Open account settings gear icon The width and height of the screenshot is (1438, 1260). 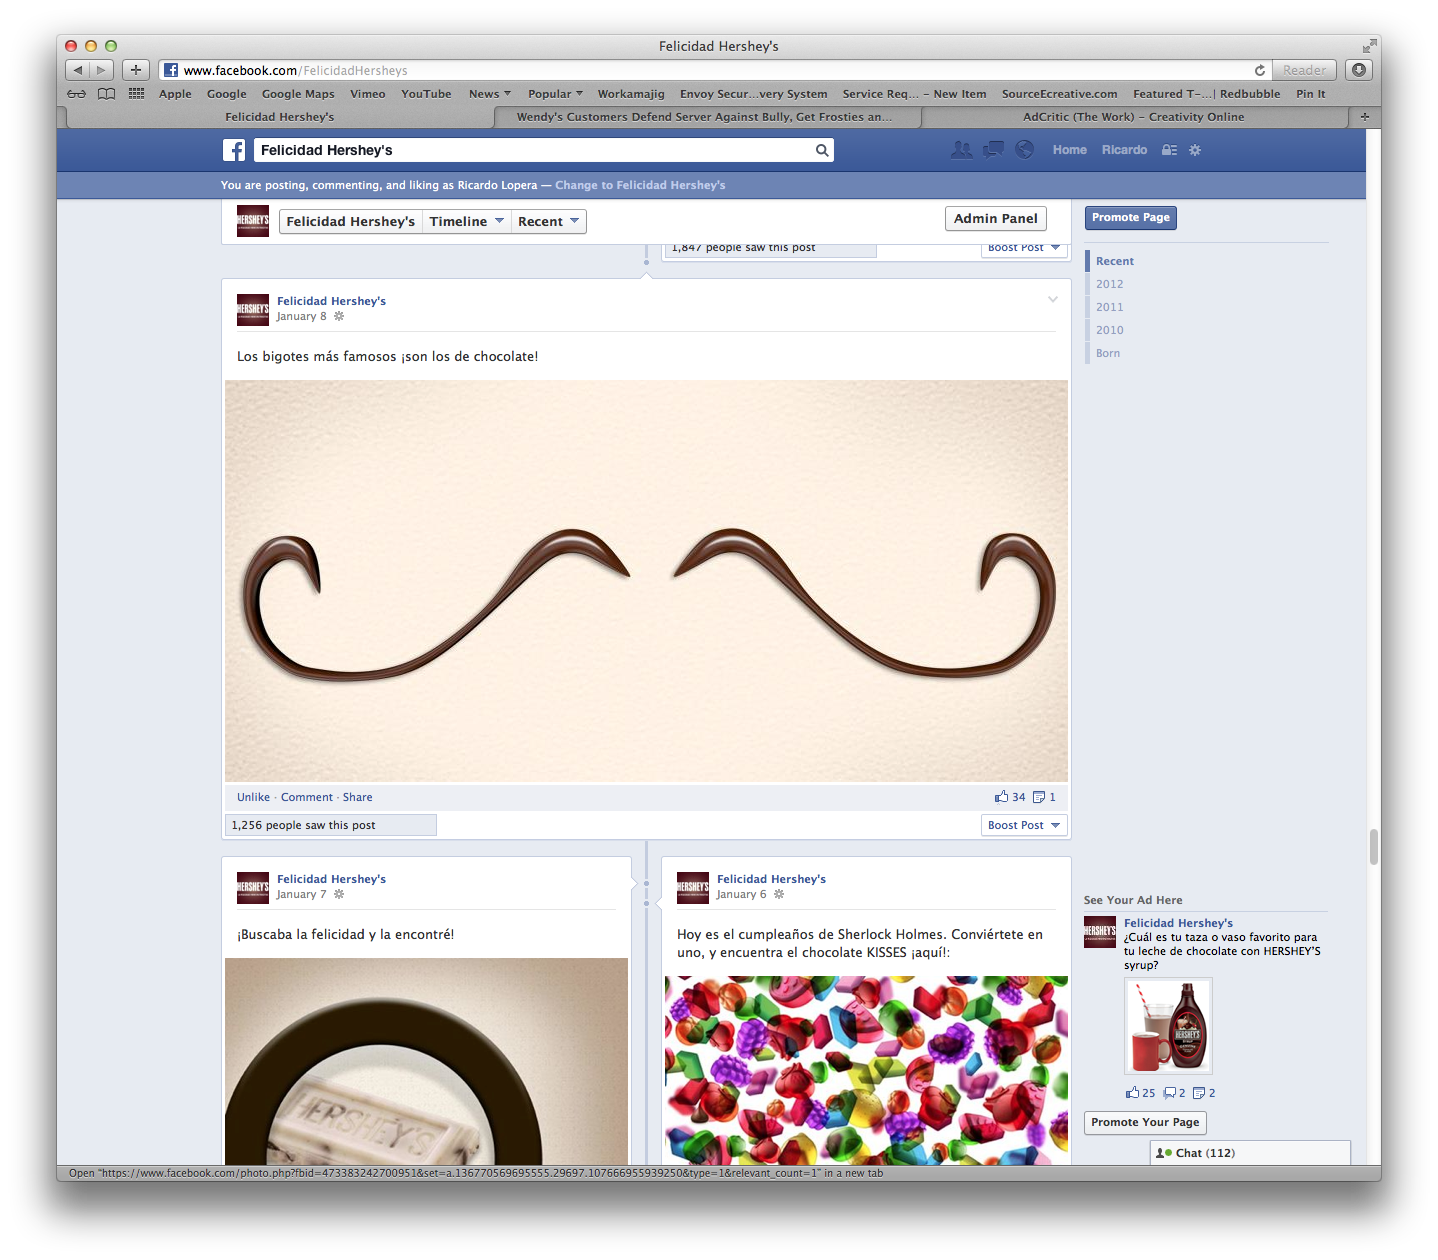[x=1195, y=150]
